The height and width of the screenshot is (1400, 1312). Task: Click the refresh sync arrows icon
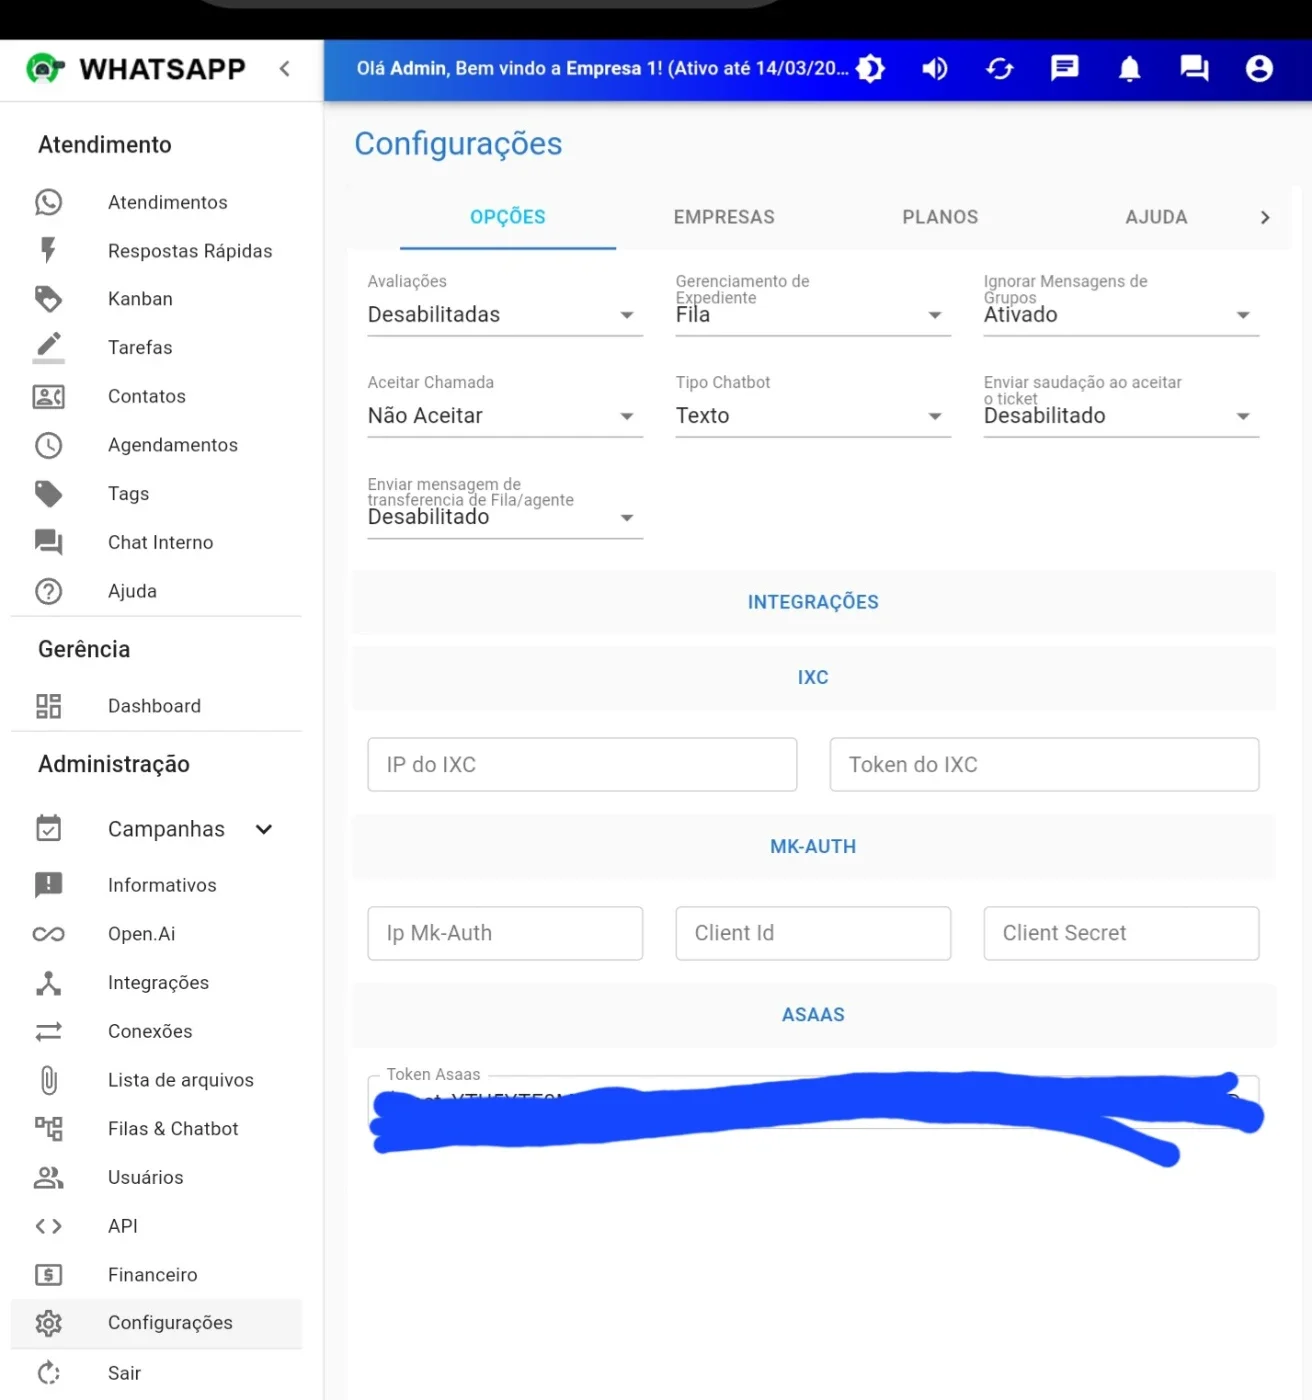(x=1000, y=68)
